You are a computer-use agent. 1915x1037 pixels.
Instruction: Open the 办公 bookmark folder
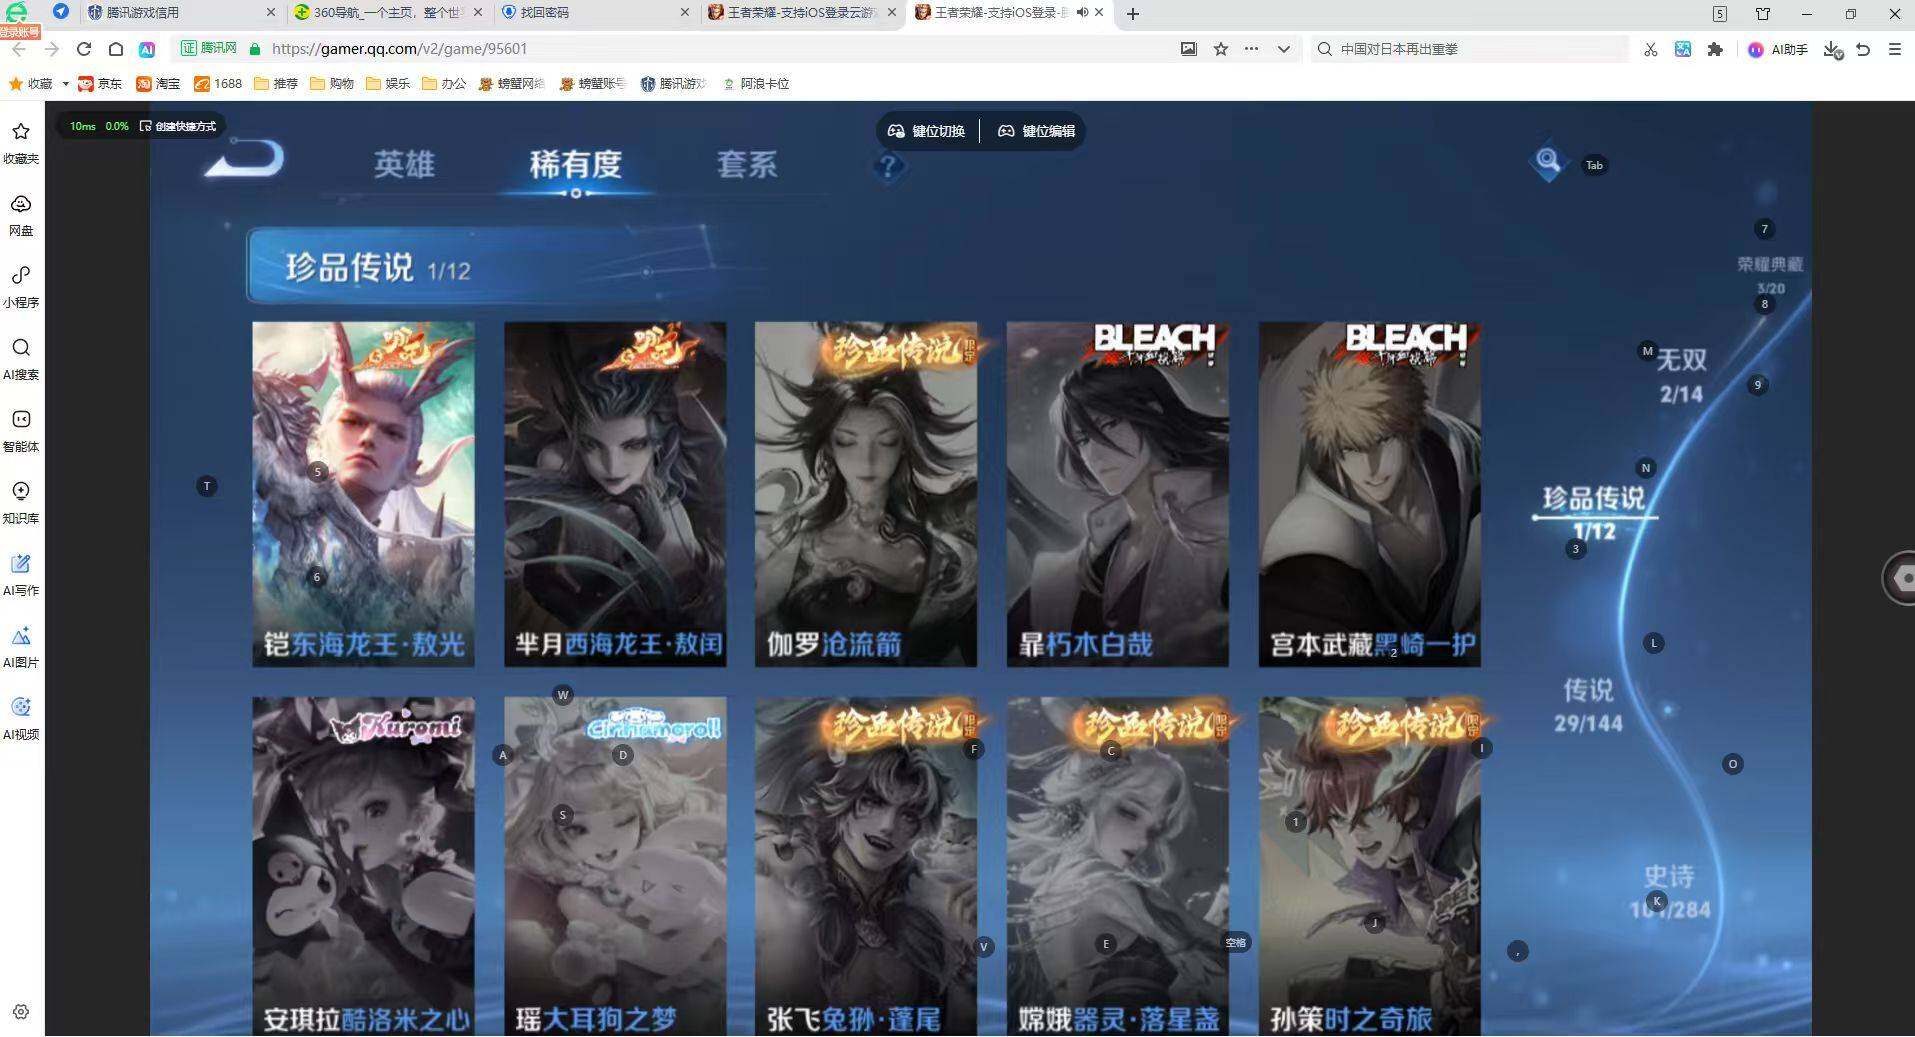444,84
